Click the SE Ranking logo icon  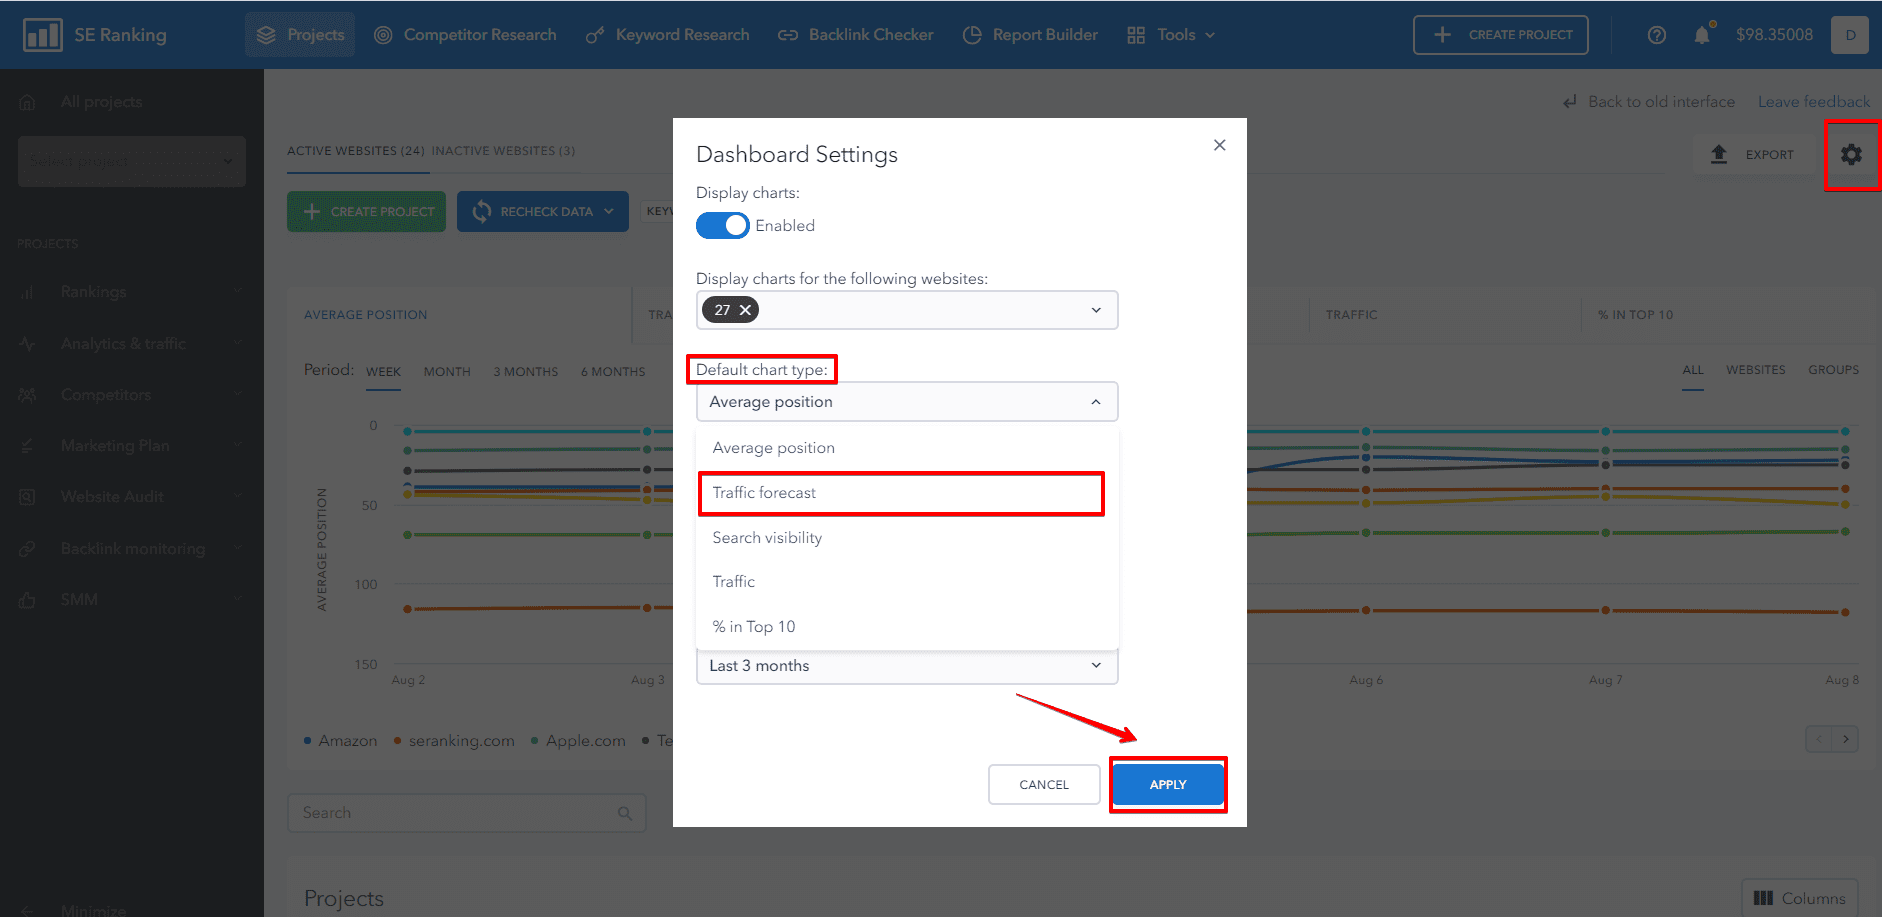[43, 35]
